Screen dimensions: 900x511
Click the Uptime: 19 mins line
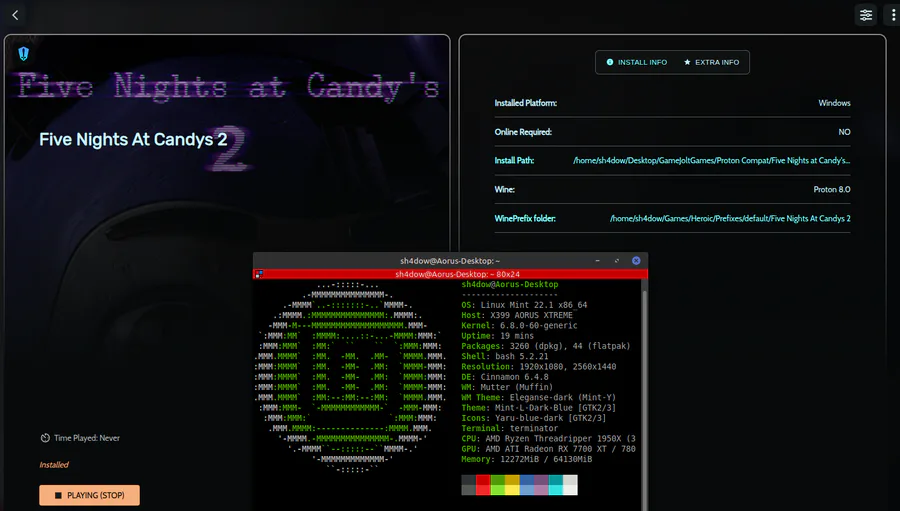[x=498, y=336]
